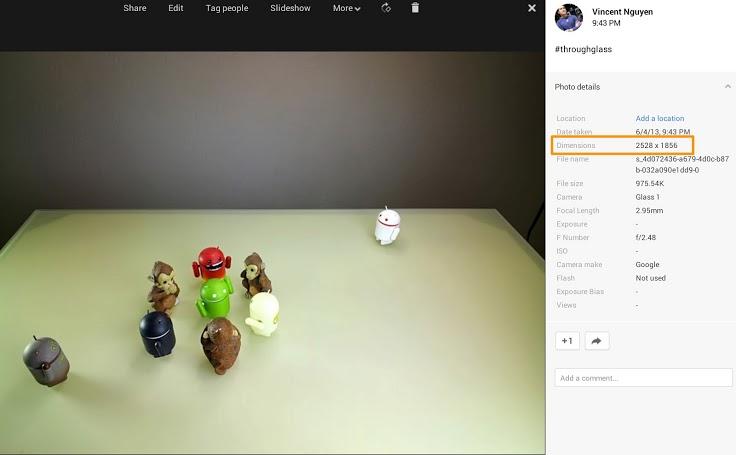
Task: Open the Edit option
Action: point(176,8)
